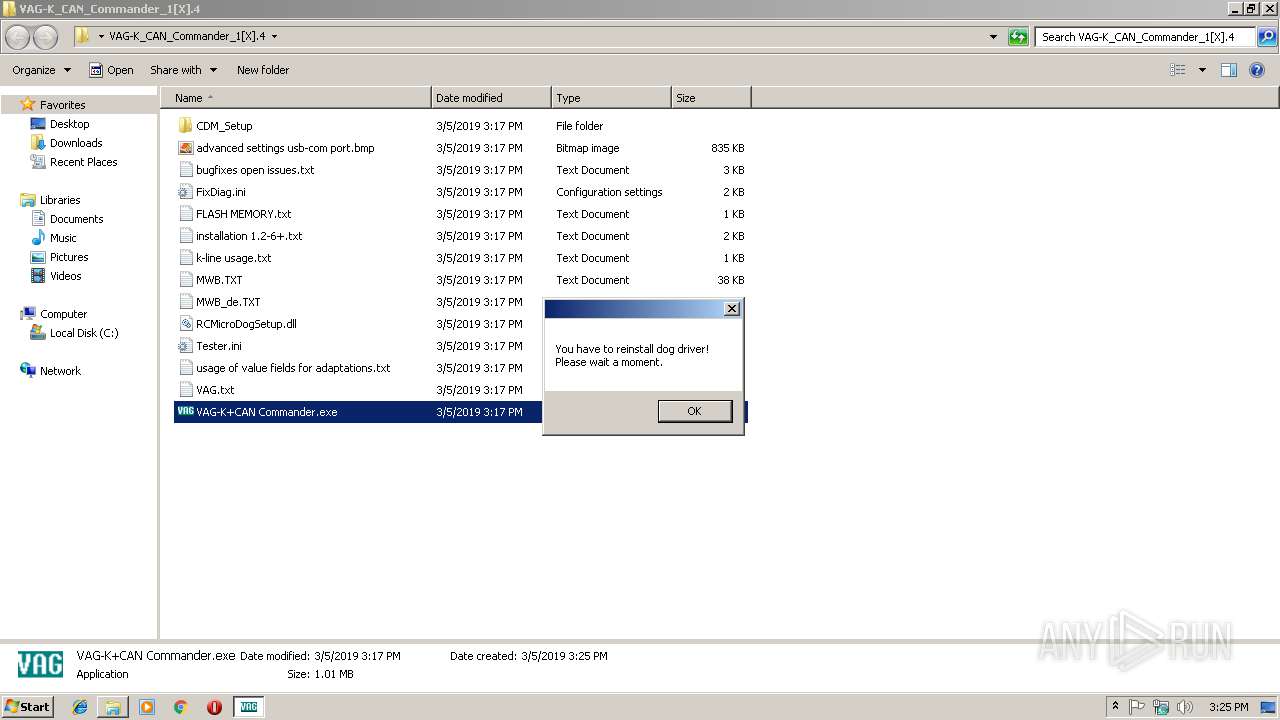Select advanced settings usb-com port.bmp icon
The height and width of the screenshot is (720, 1280).
[185, 148]
